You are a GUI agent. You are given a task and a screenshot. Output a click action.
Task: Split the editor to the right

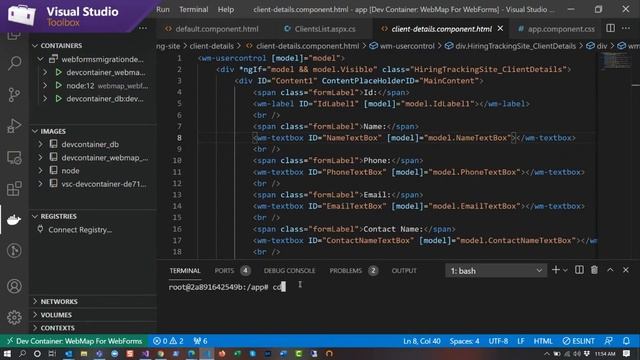click(x=611, y=28)
